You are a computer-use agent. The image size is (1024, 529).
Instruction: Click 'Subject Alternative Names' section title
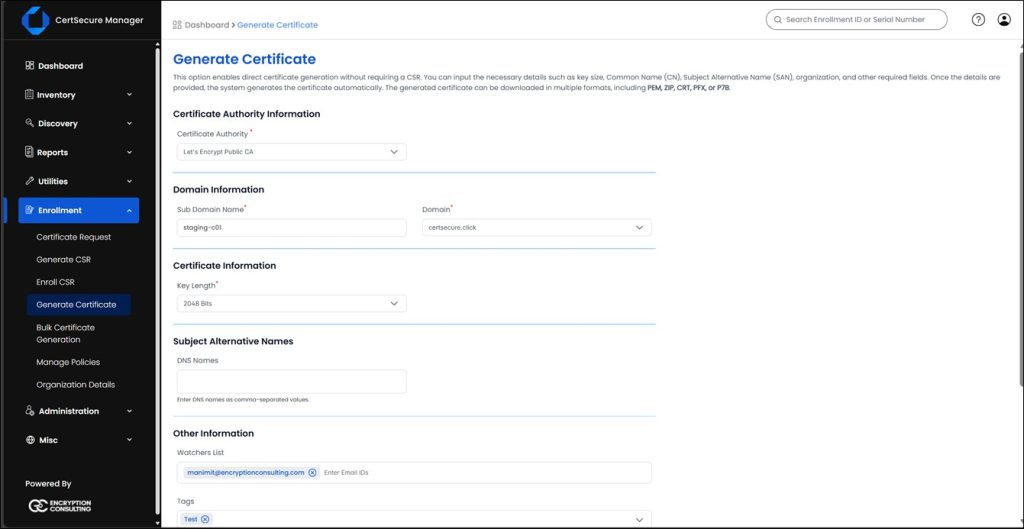pos(233,341)
